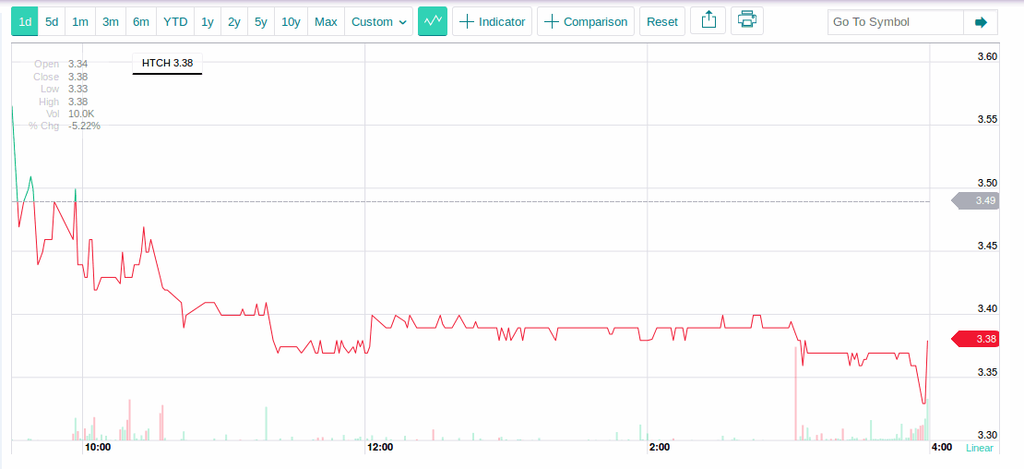Select the 2y time range
This screenshot has height=469, width=1024.
point(234,22)
